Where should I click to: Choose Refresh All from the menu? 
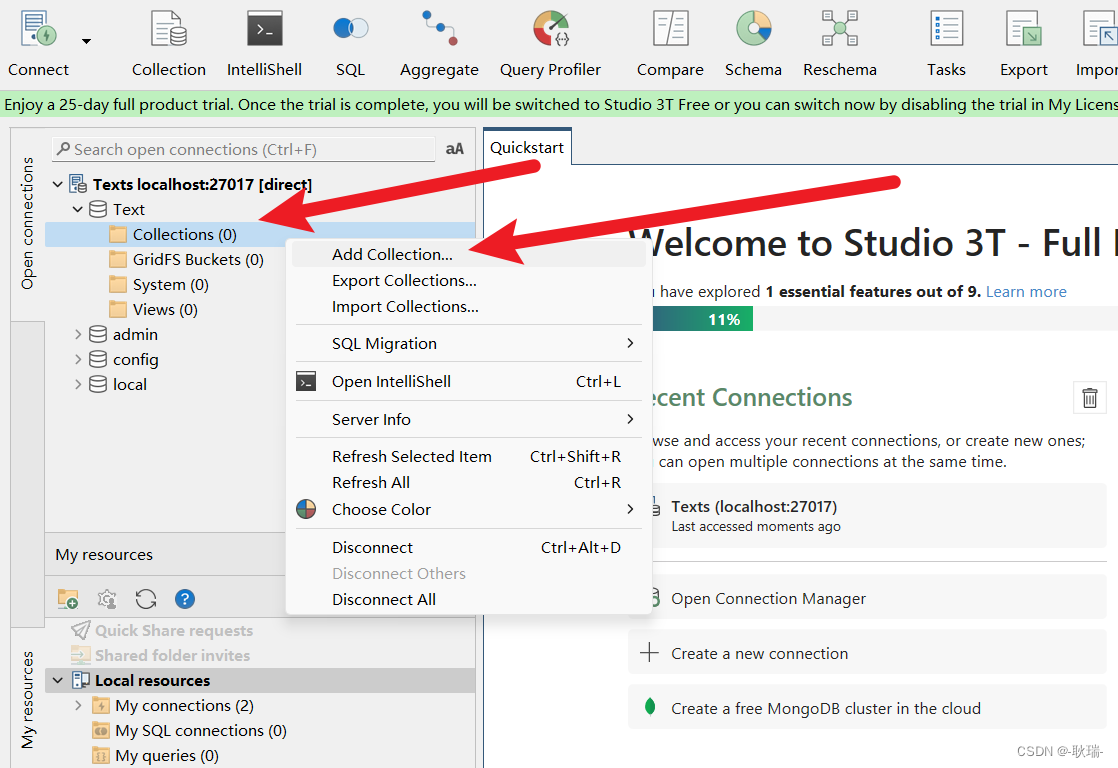pos(468,483)
